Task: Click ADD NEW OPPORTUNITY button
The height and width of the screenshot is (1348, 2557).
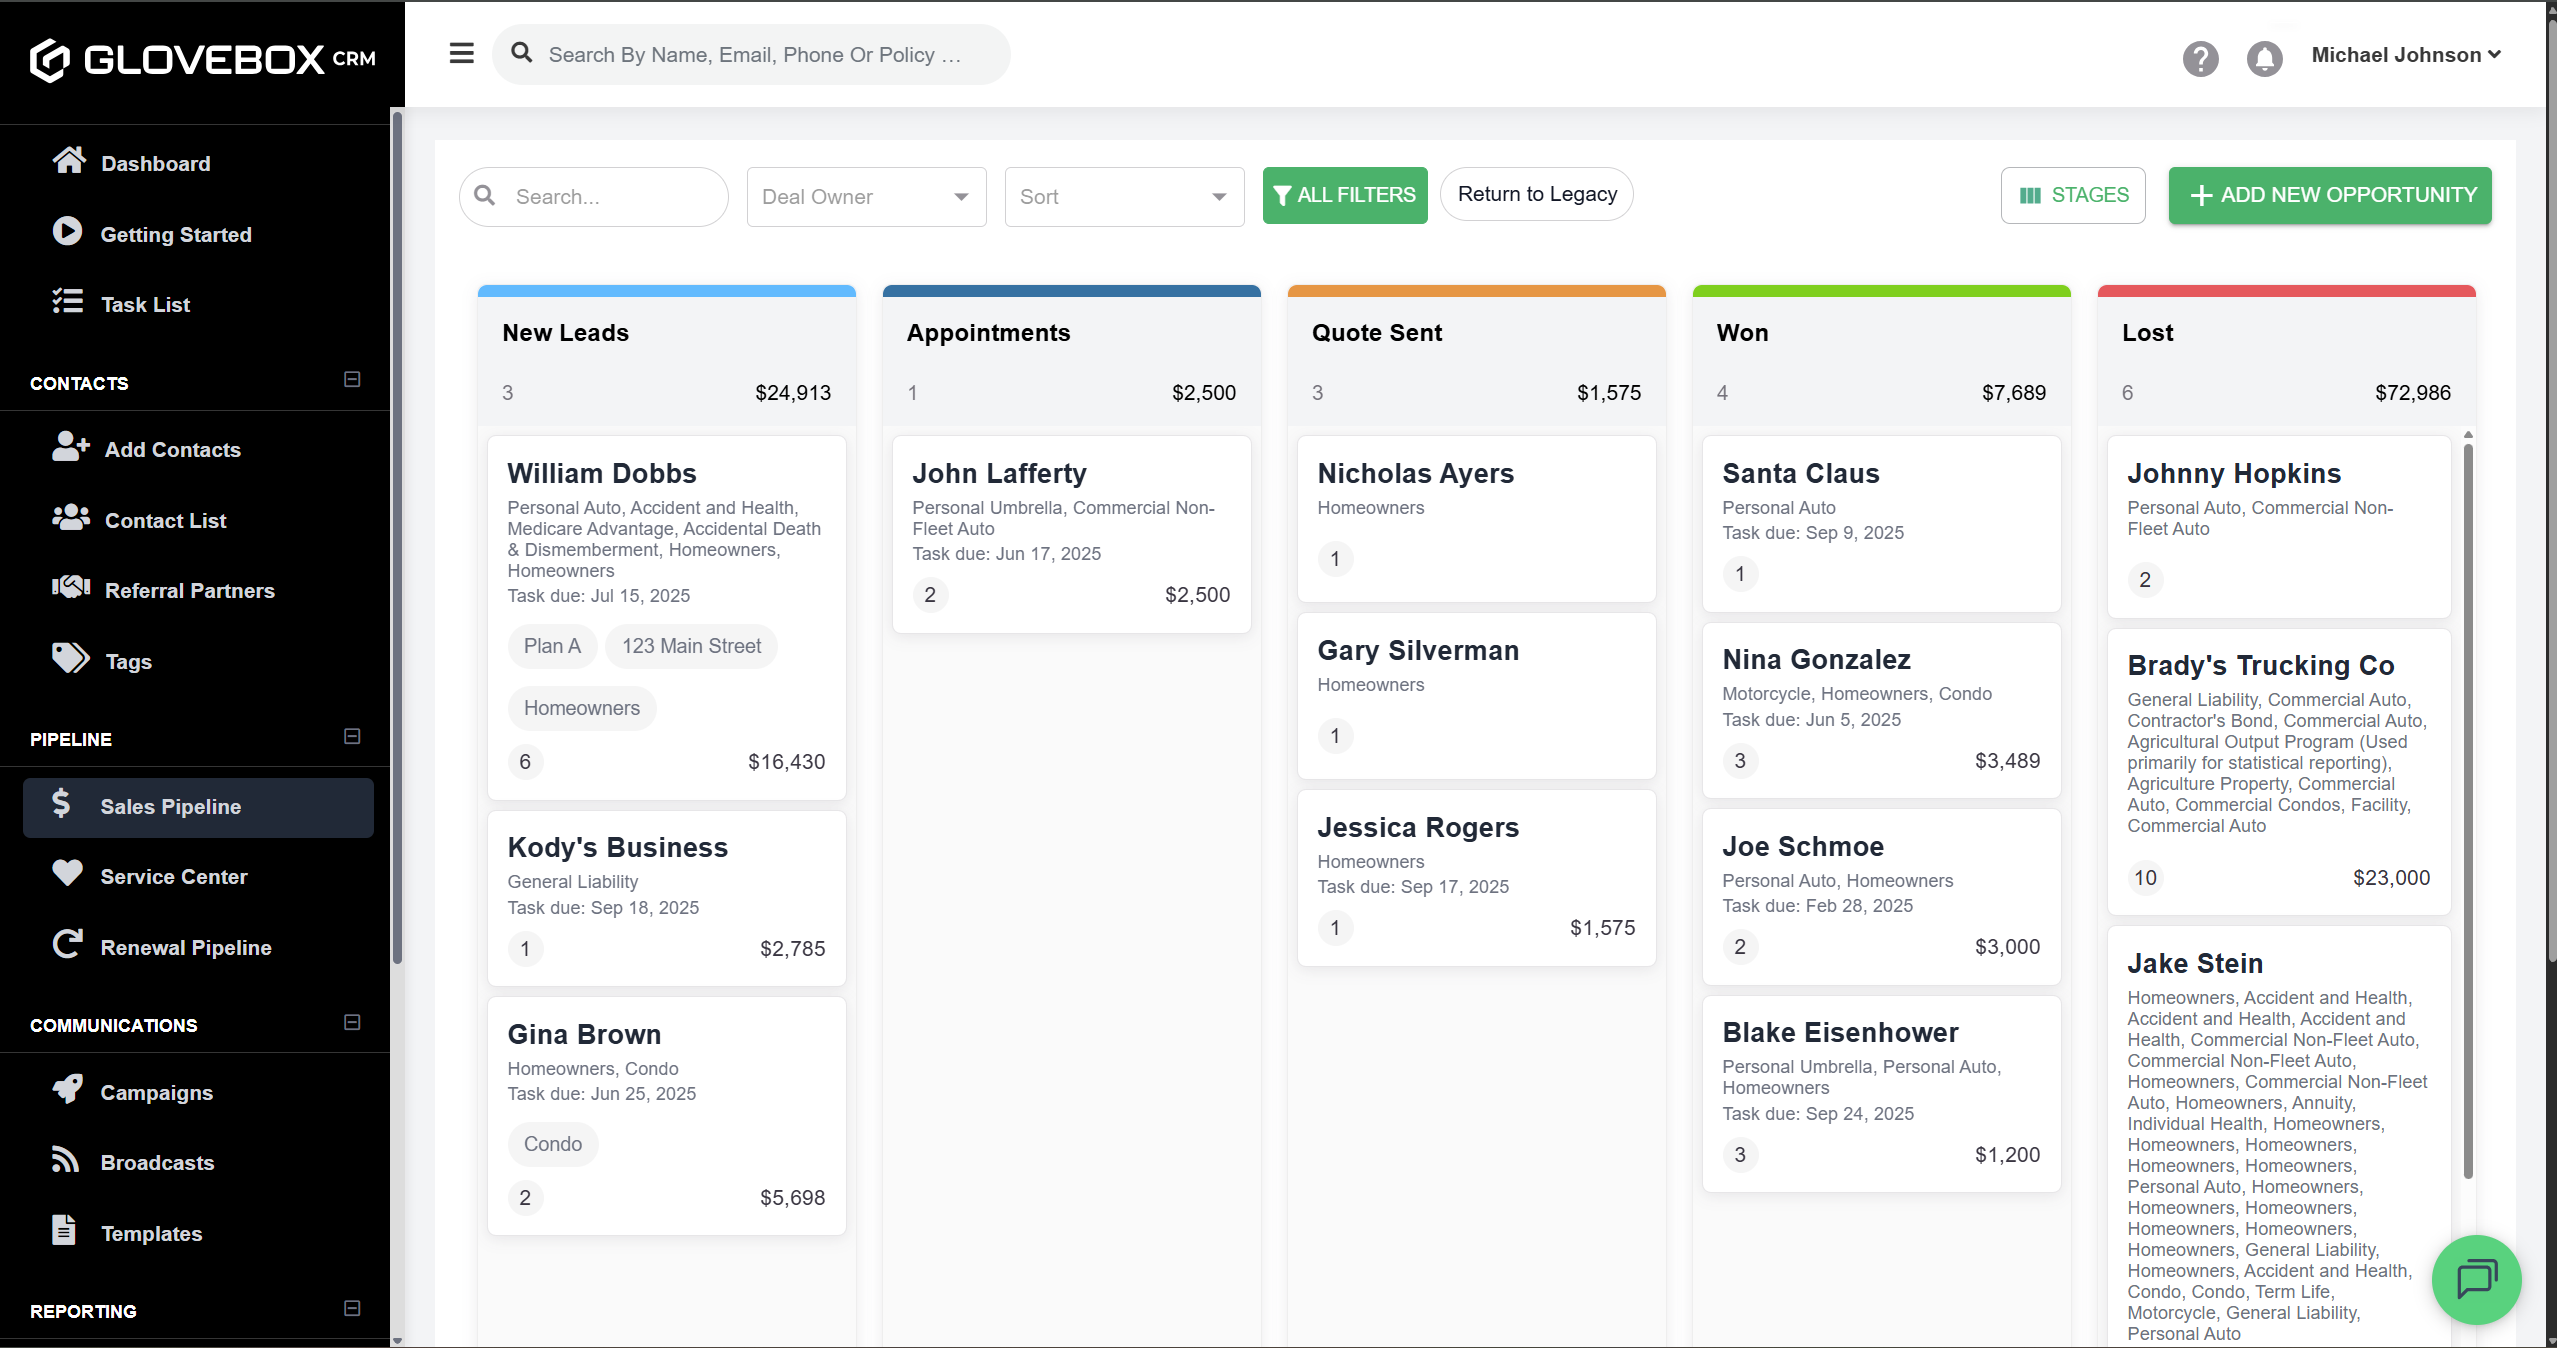Action: [x=2329, y=195]
